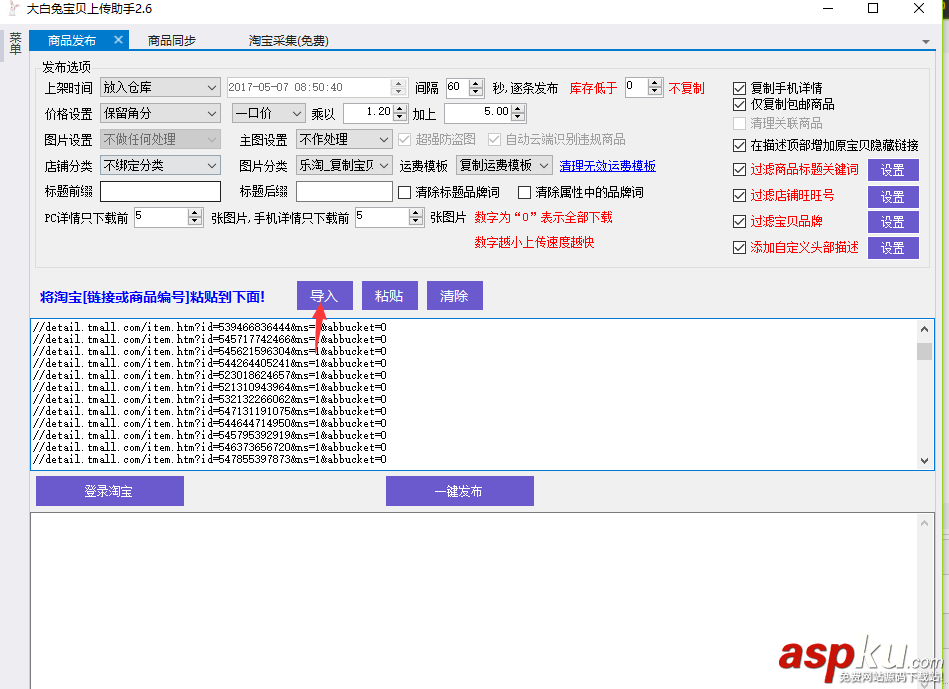The image size is (949, 689).
Task: Open the 淘宝采集(免费) tab
Action: pyautogui.click(x=287, y=41)
